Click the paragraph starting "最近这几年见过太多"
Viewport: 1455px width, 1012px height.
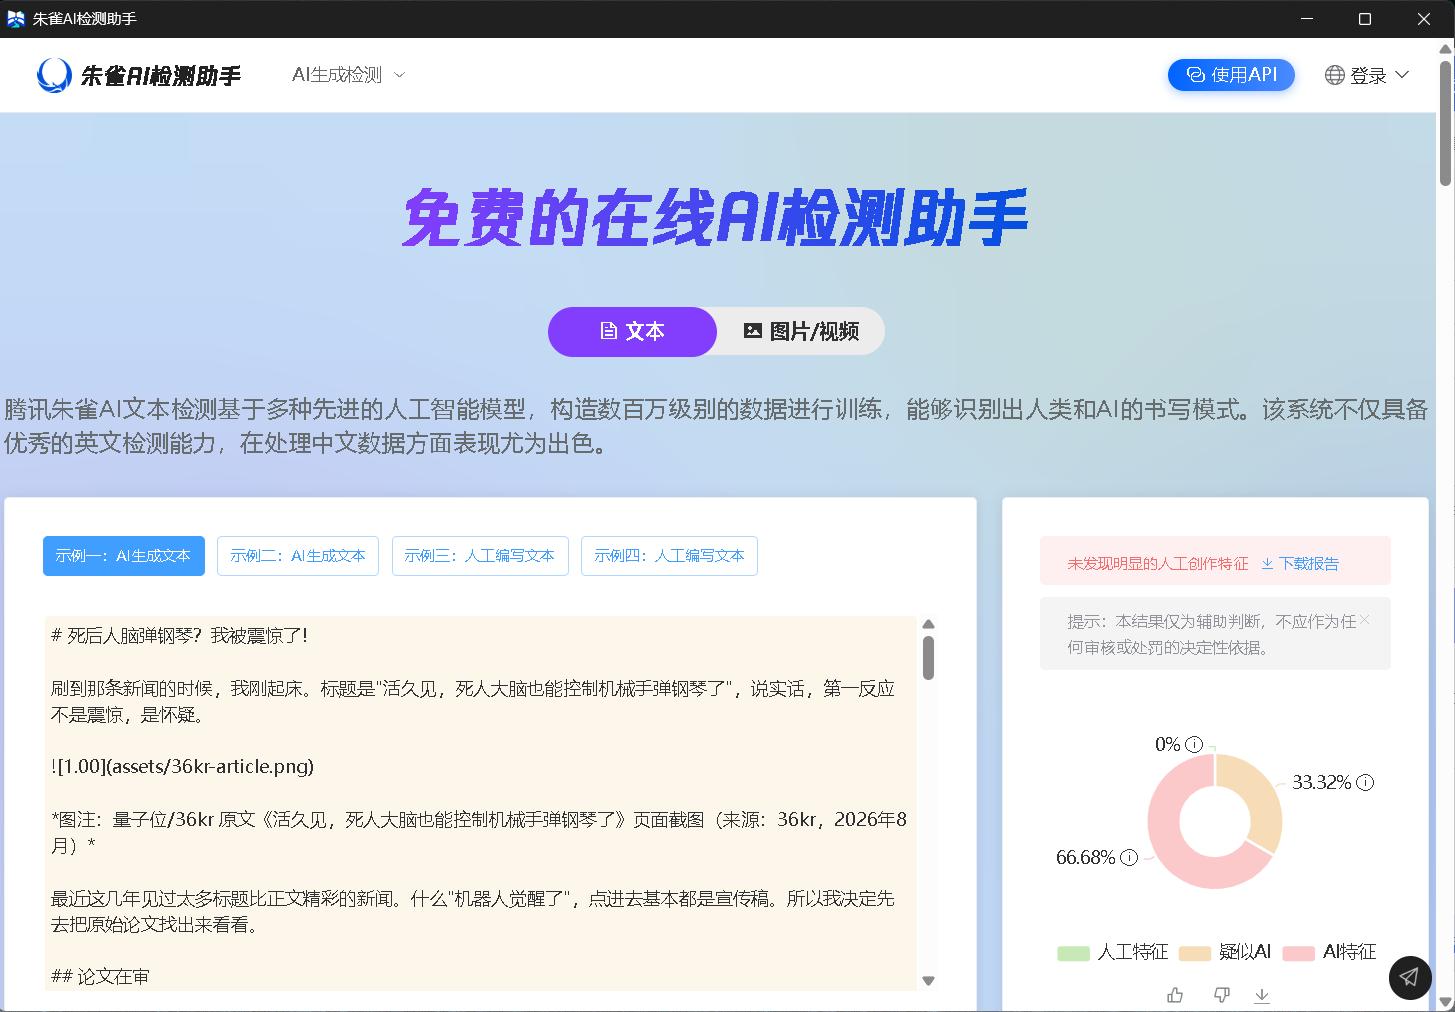[473, 912]
